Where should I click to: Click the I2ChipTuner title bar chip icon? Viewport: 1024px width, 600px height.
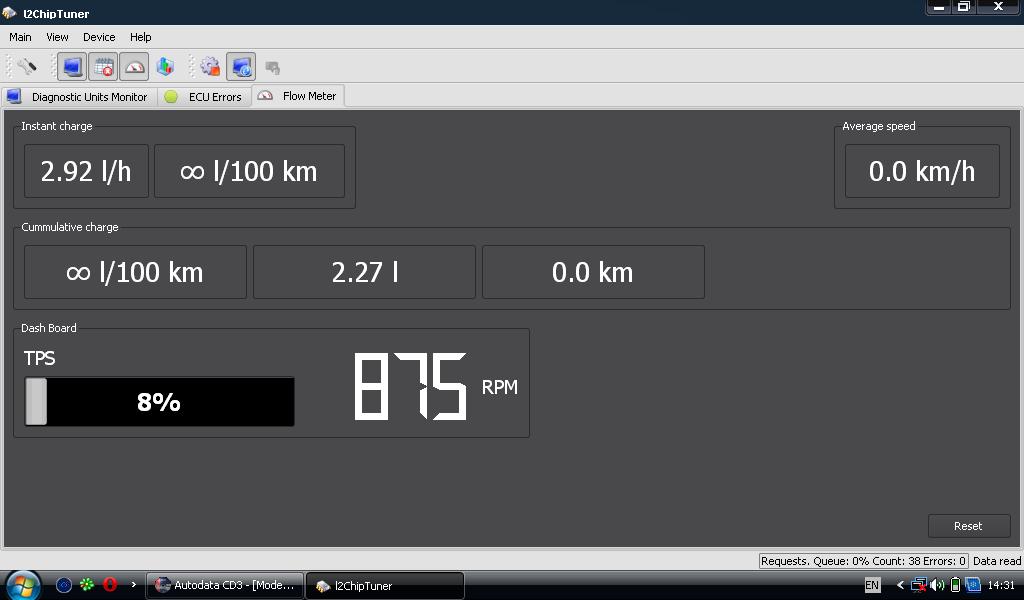pos(9,12)
